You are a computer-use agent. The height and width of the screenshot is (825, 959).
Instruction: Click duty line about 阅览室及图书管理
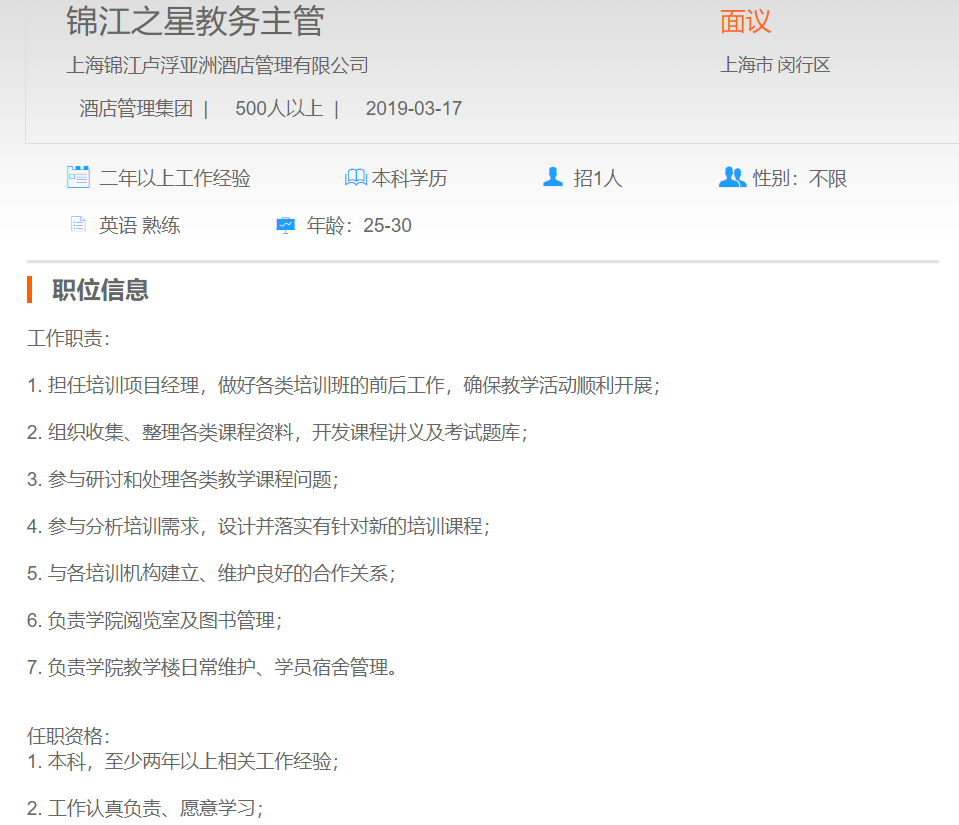(155, 621)
